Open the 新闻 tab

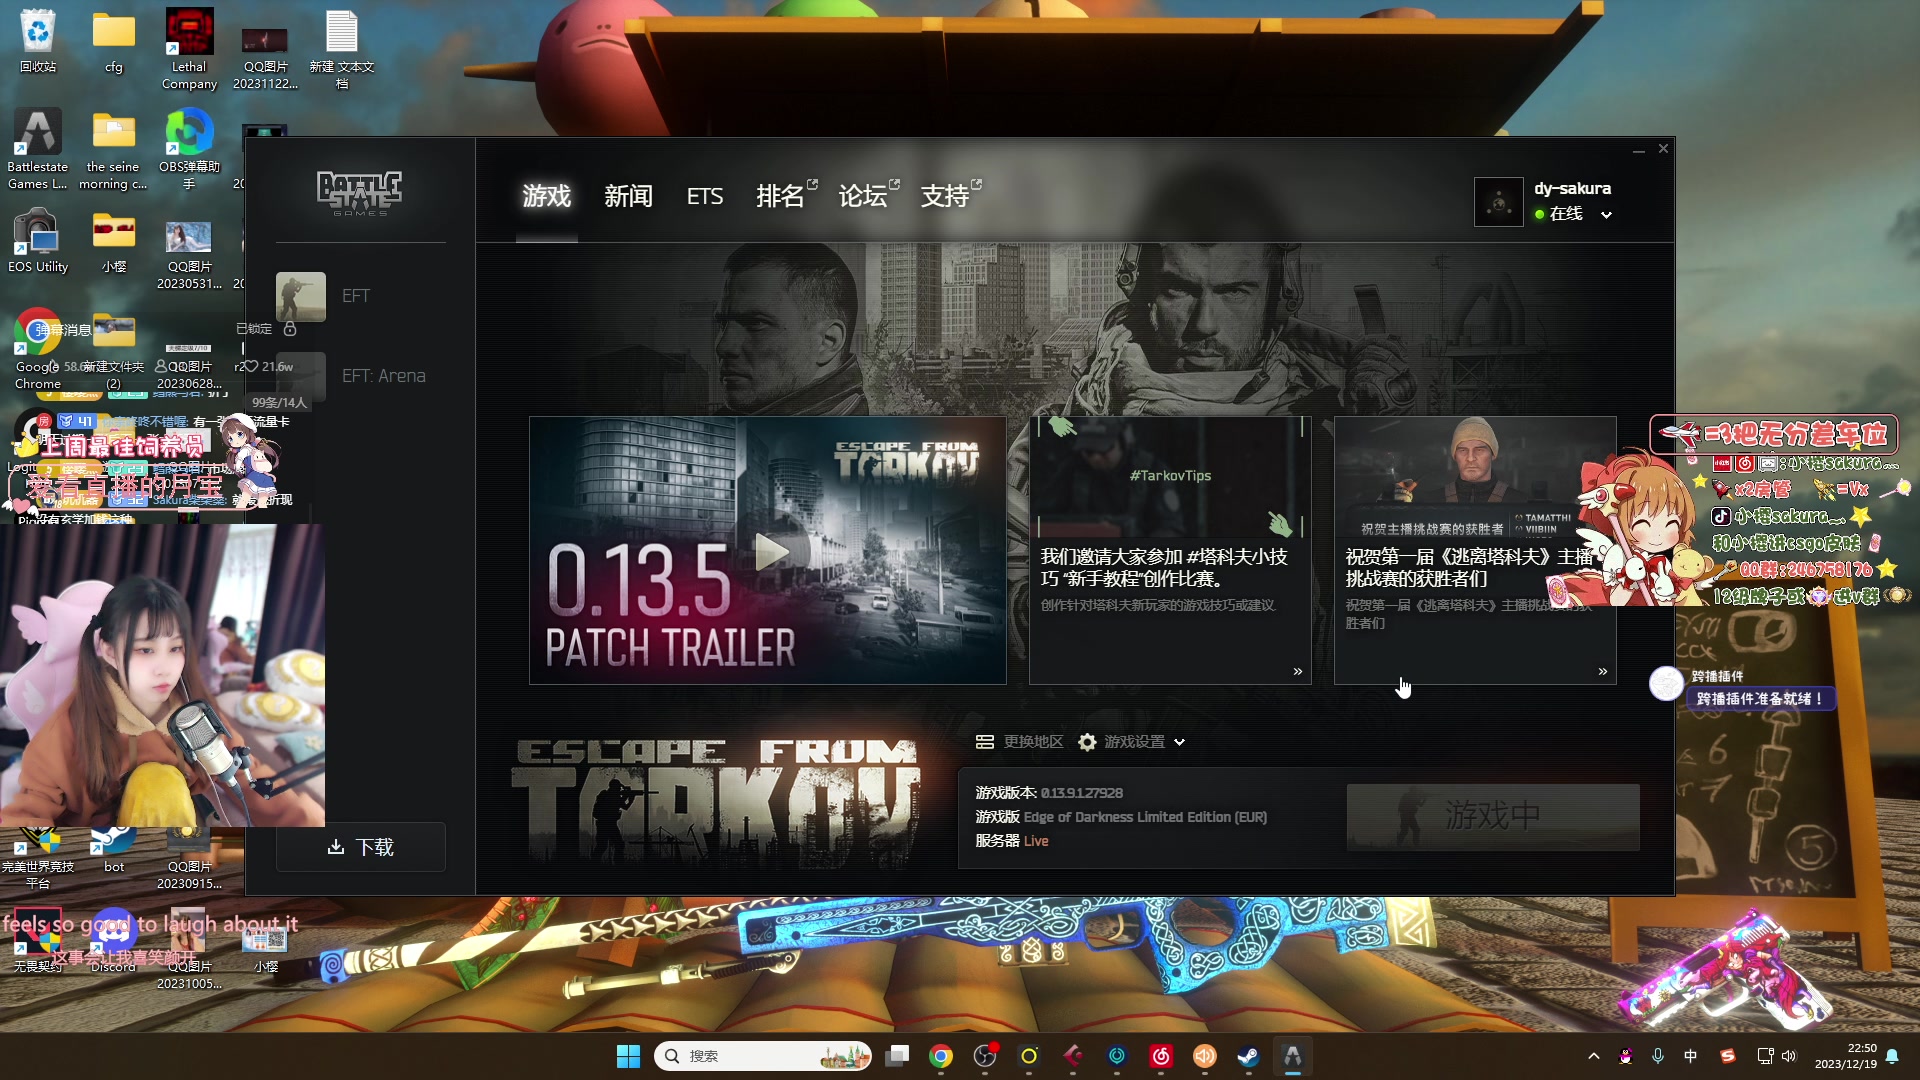tap(628, 196)
